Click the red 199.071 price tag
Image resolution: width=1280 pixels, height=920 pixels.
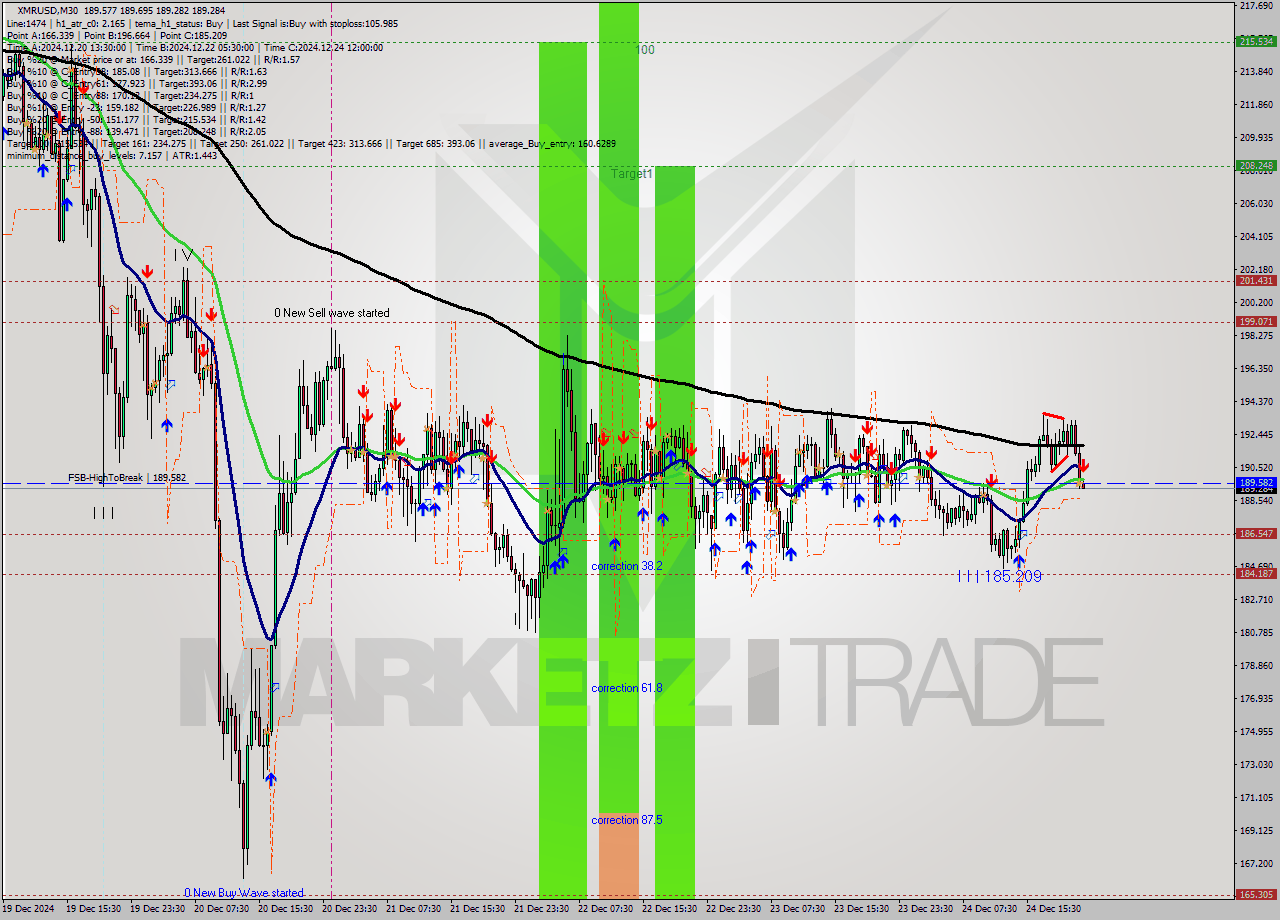1256,322
